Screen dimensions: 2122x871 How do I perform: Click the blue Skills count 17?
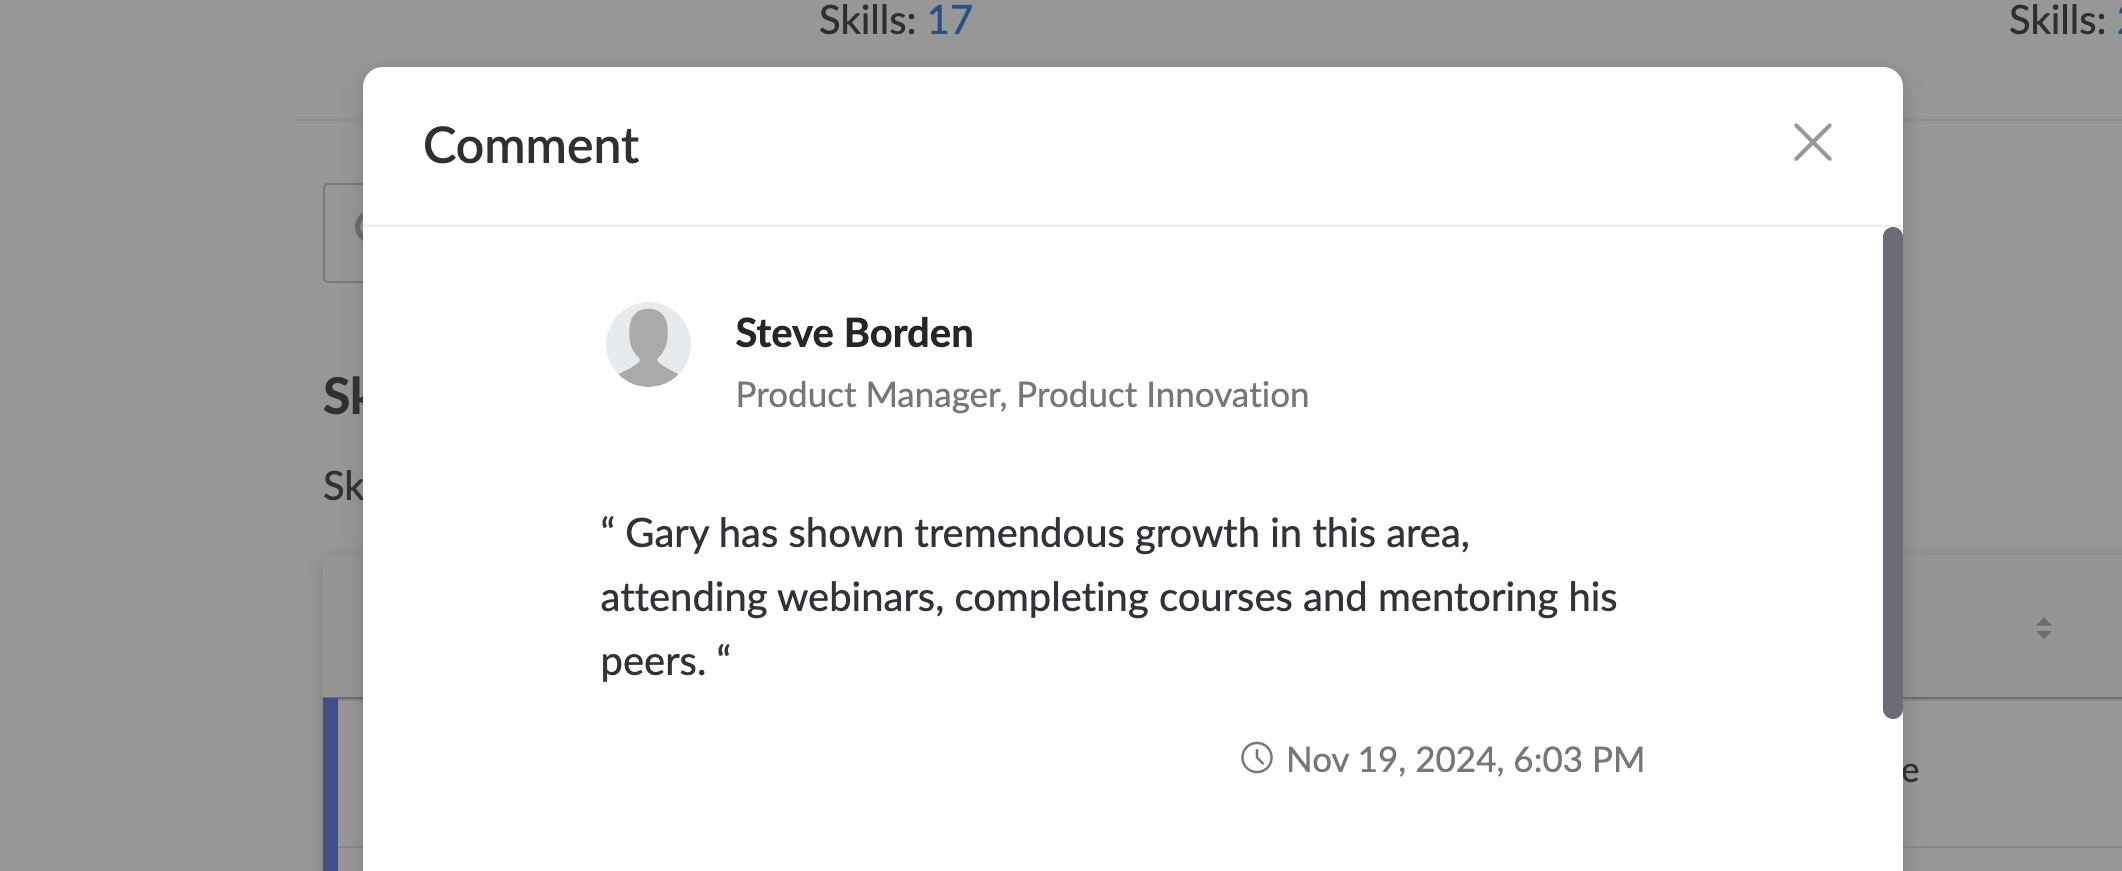(950, 20)
